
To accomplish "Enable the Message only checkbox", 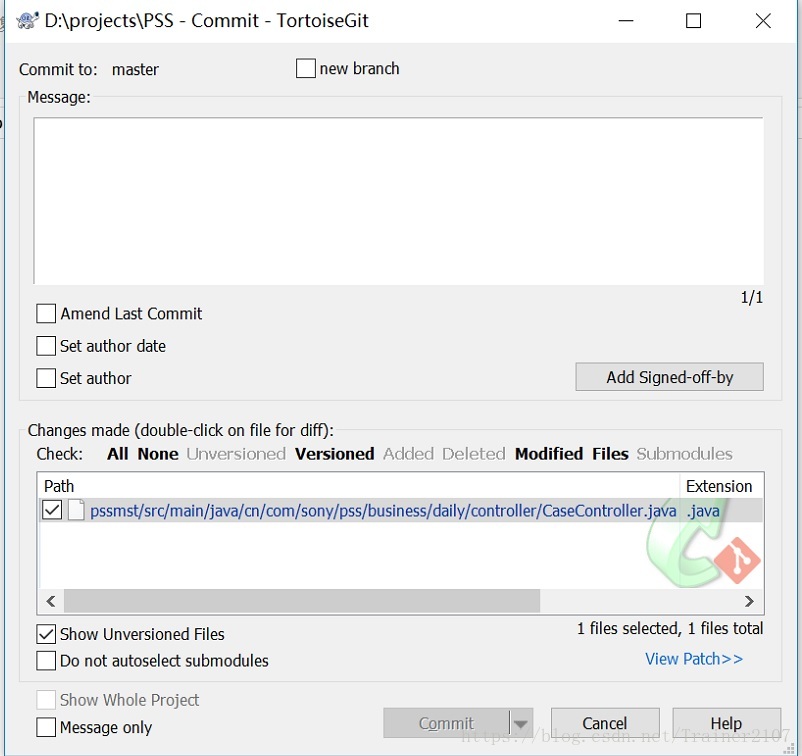I will coord(46,727).
